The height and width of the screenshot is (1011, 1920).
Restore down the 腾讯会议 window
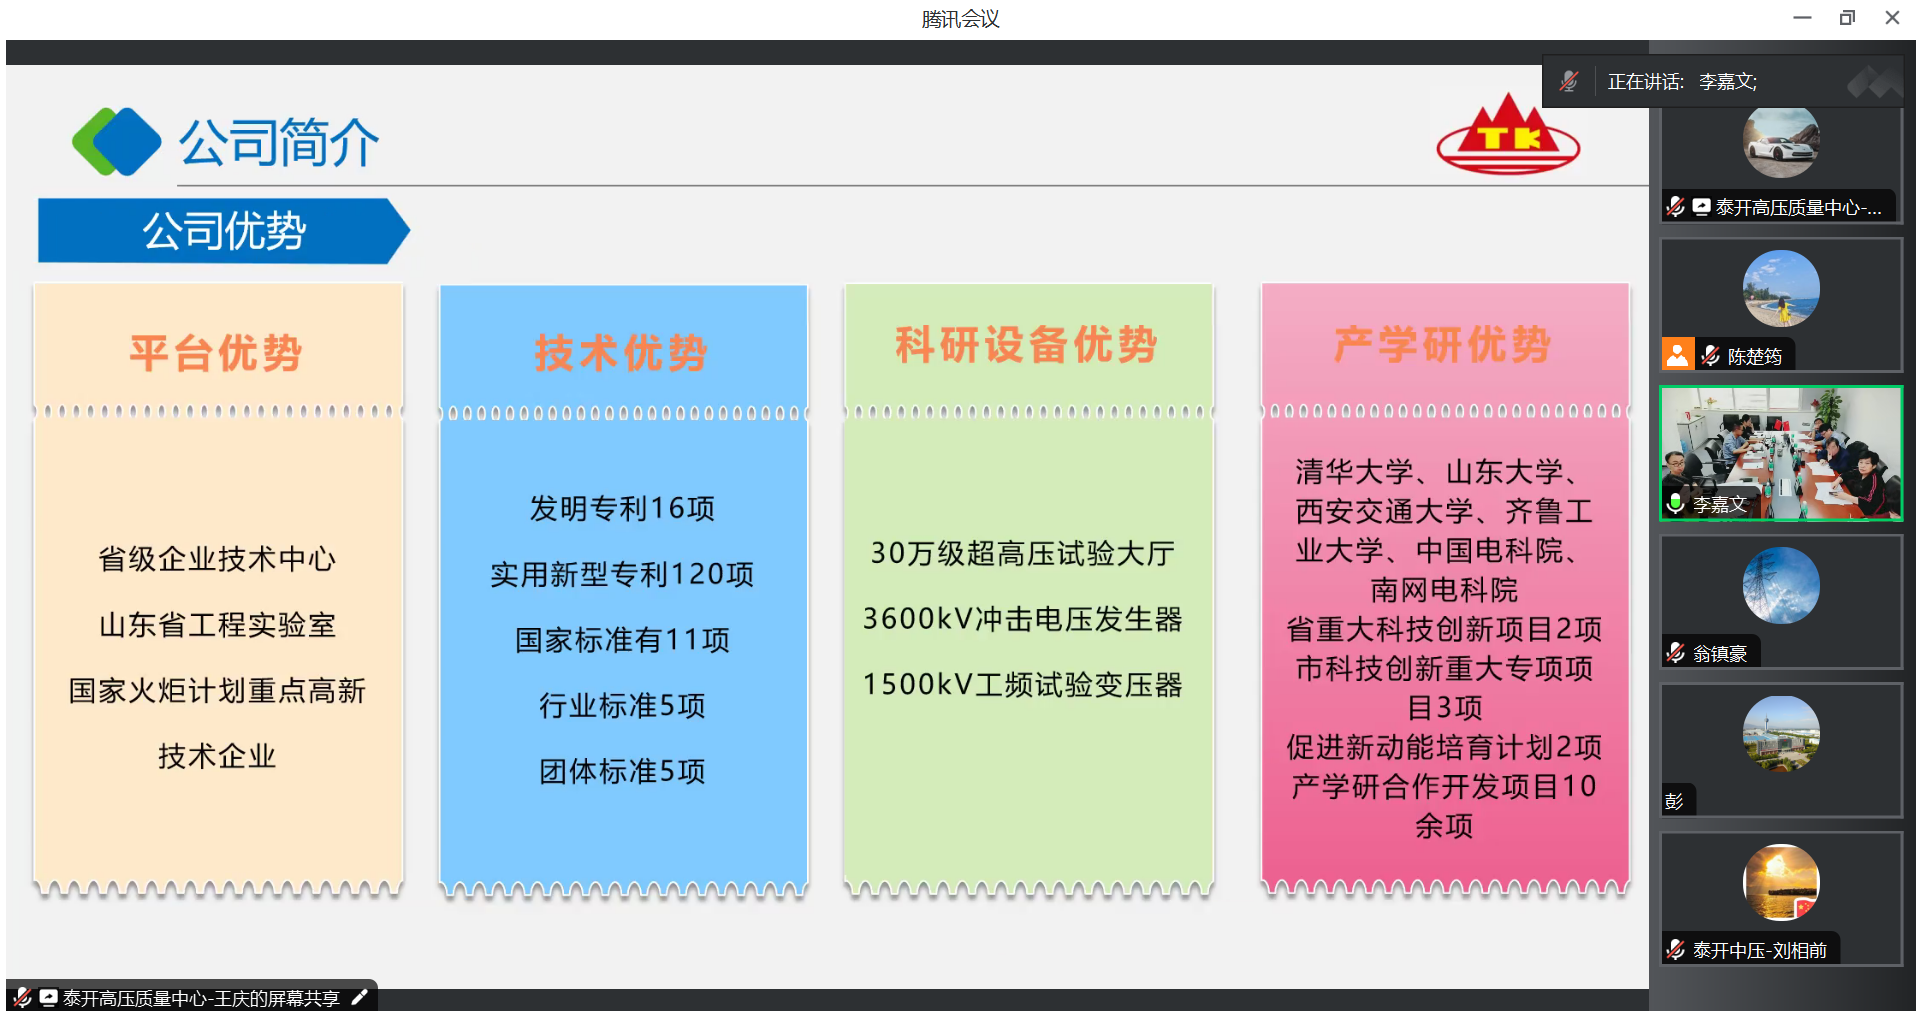coord(1847,18)
